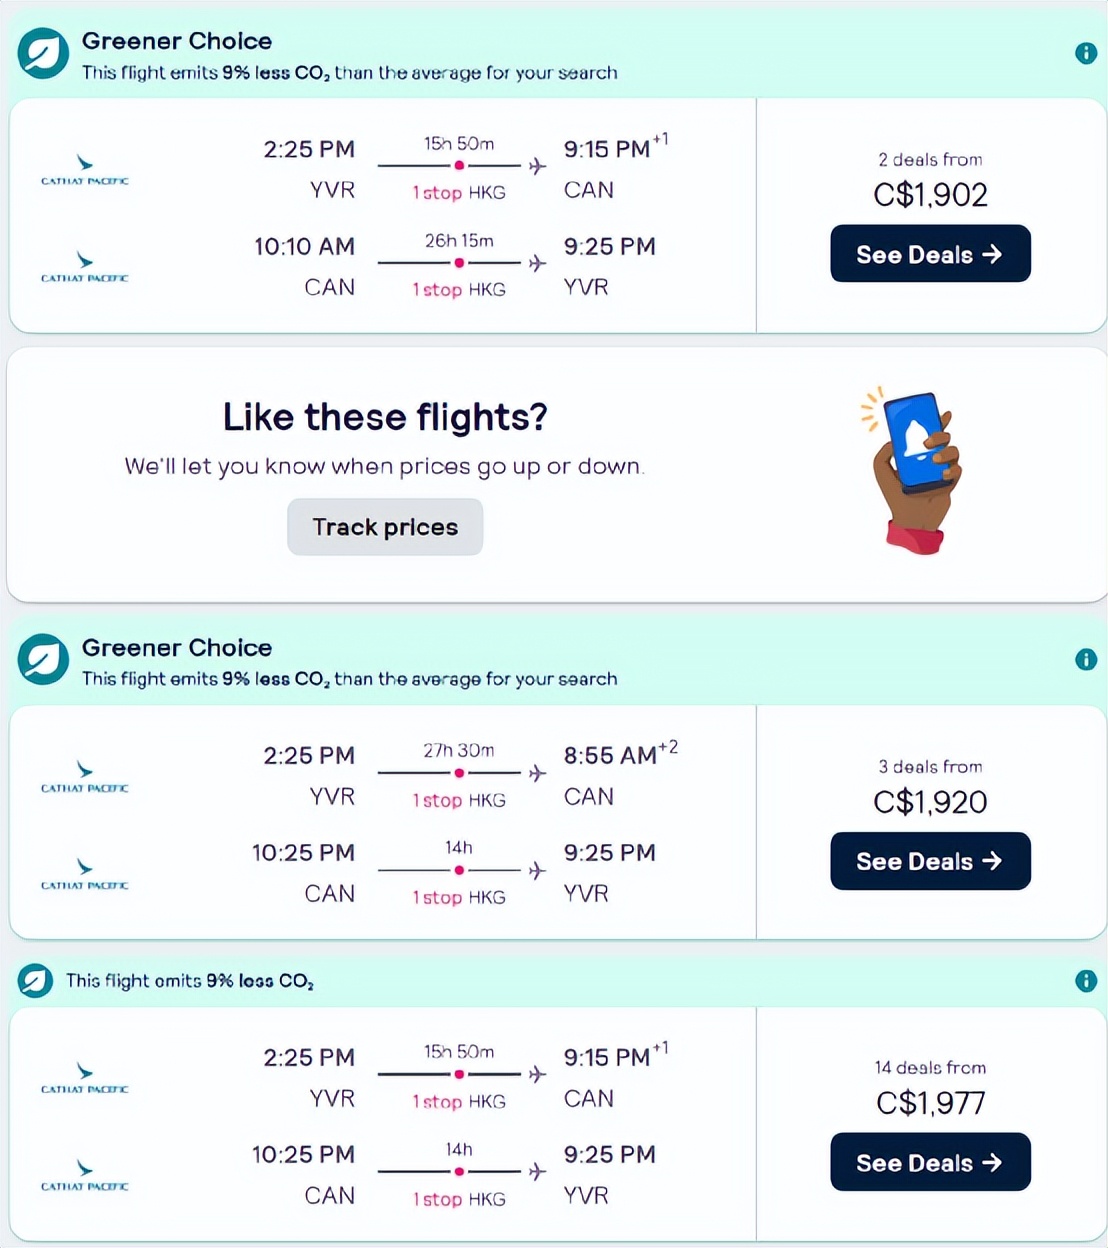This screenshot has height=1248, width=1108.
Task: Click the Cathay Pacific logo beside the 10:10 AM return flight
Action: click(85, 267)
